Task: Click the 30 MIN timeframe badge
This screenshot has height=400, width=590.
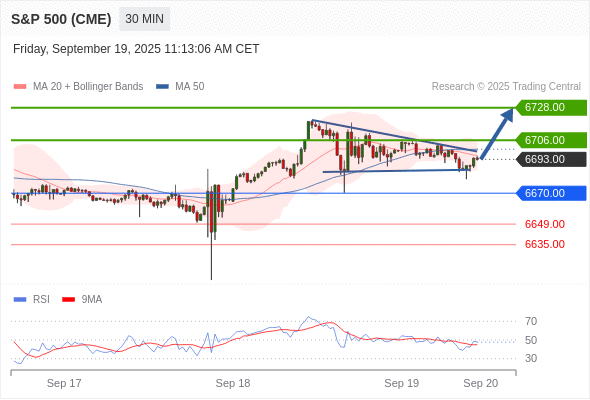Action: (144, 19)
